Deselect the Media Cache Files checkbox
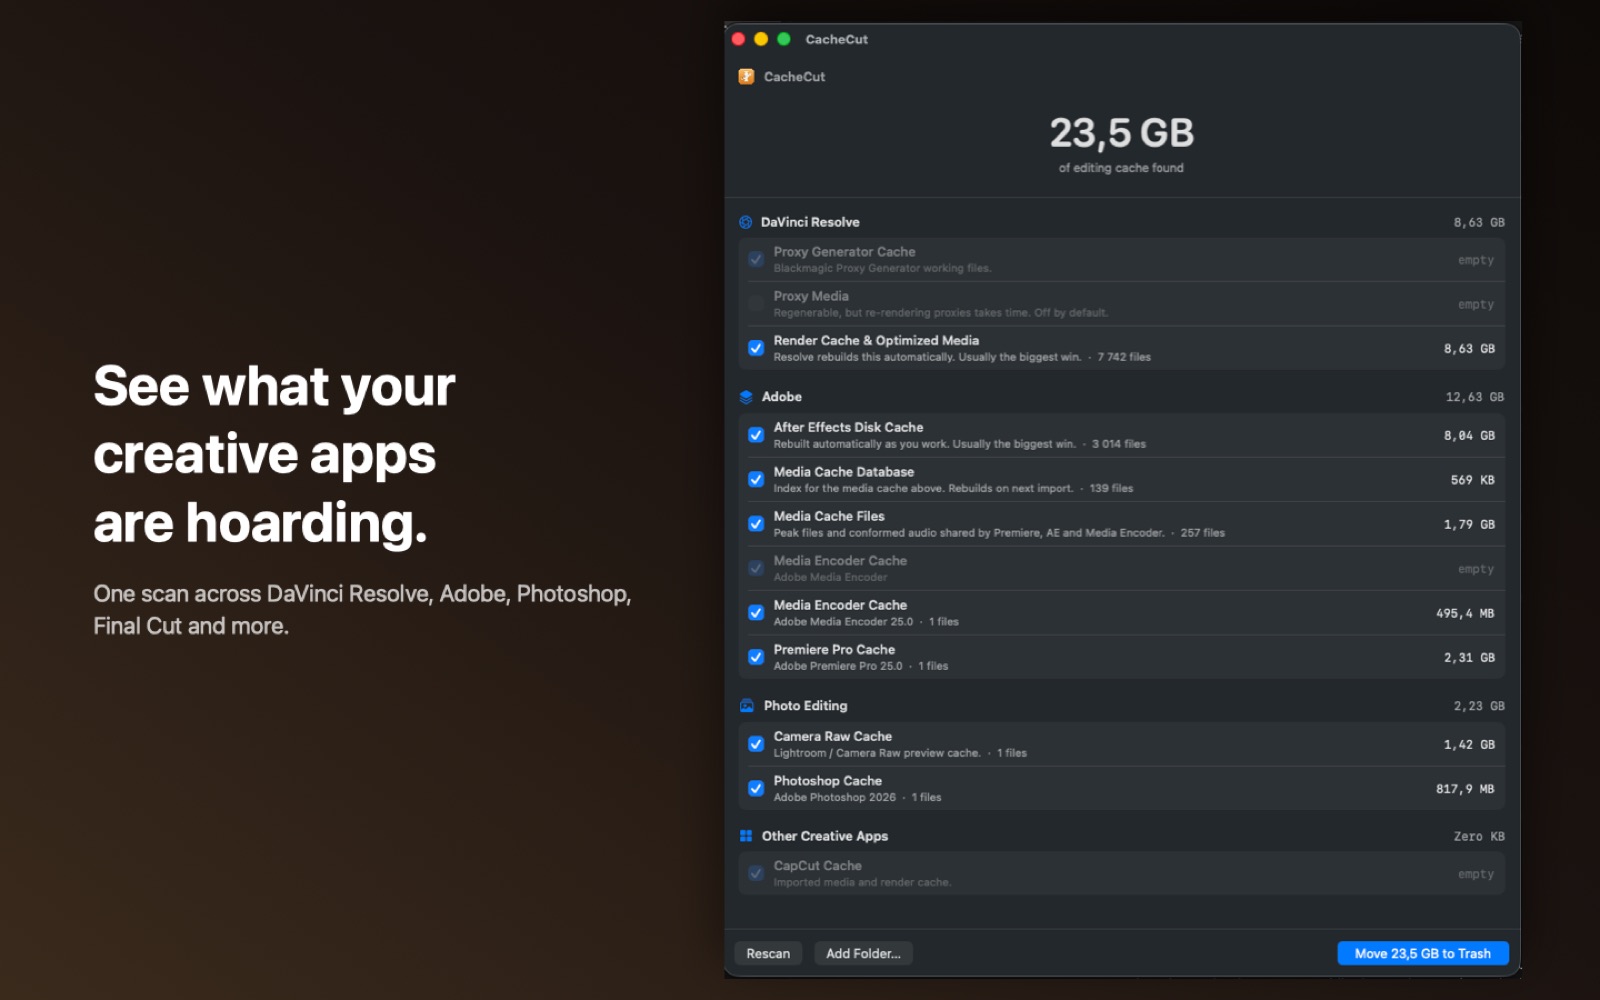Screen dimensions: 1600x1000 pos(756,524)
